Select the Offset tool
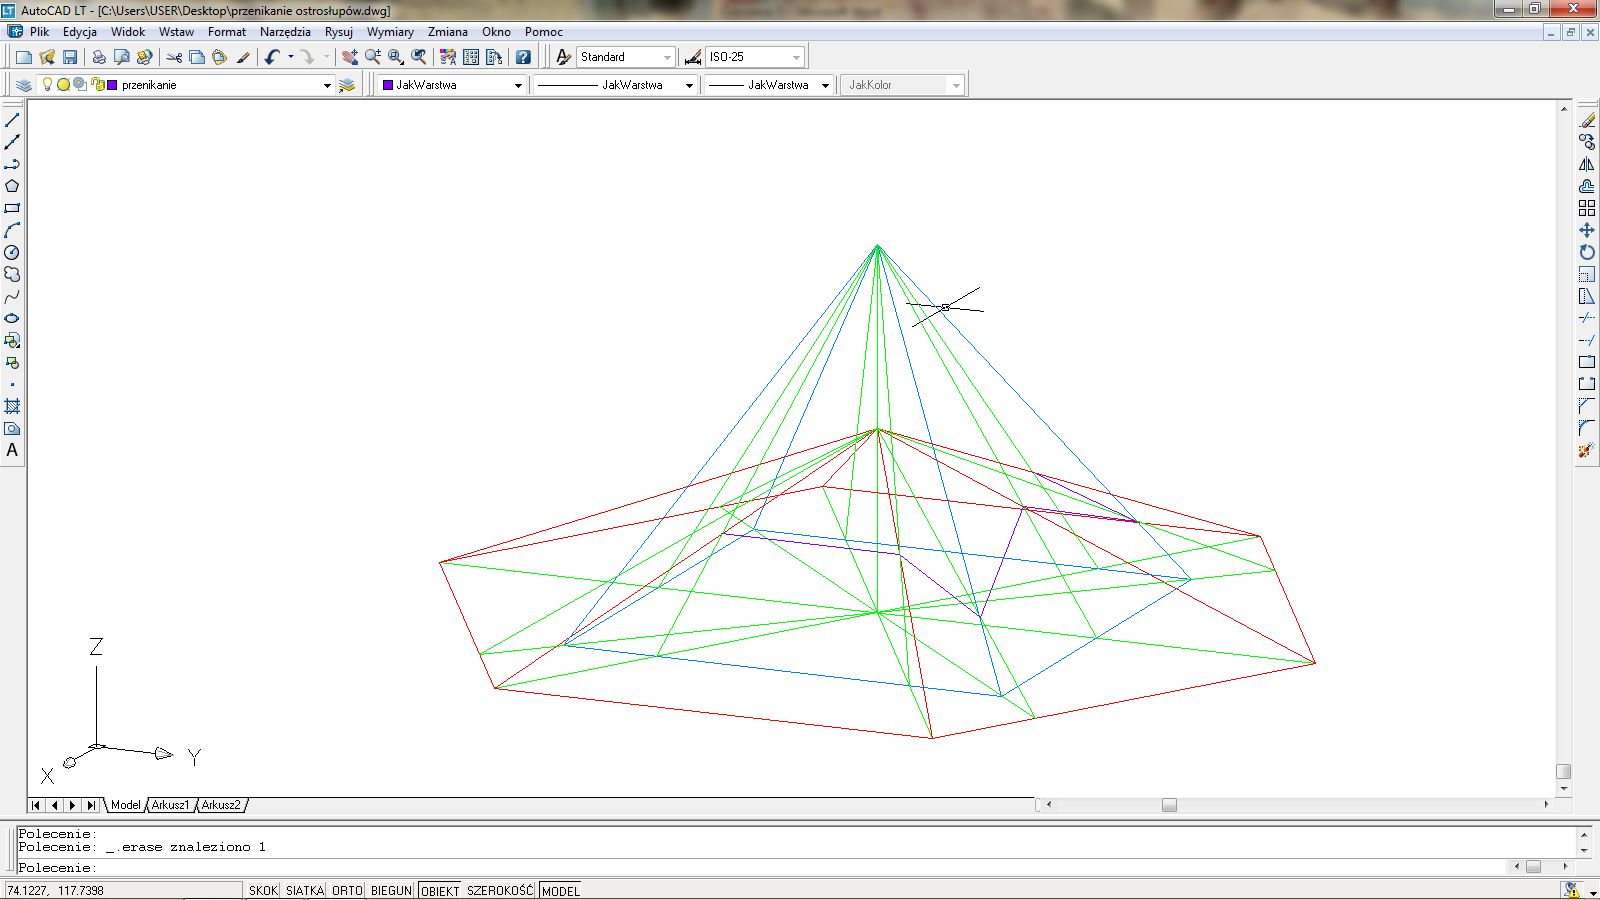The image size is (1600, 900). 1587,186
